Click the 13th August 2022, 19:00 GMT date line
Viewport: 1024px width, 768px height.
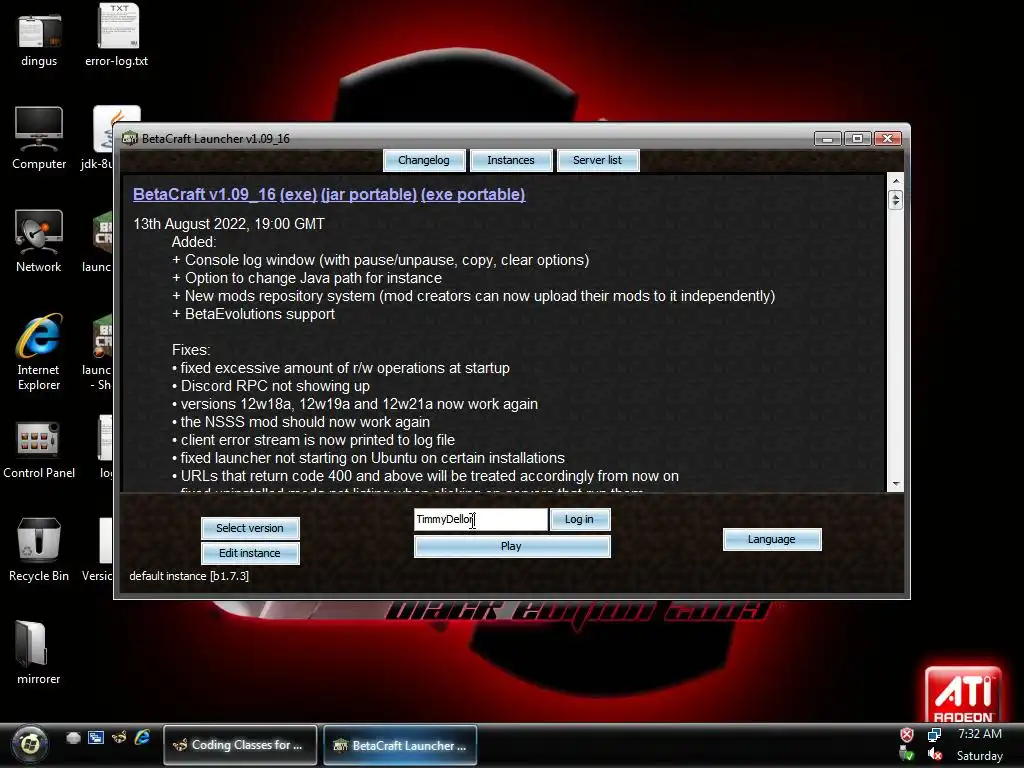(229, 224)
